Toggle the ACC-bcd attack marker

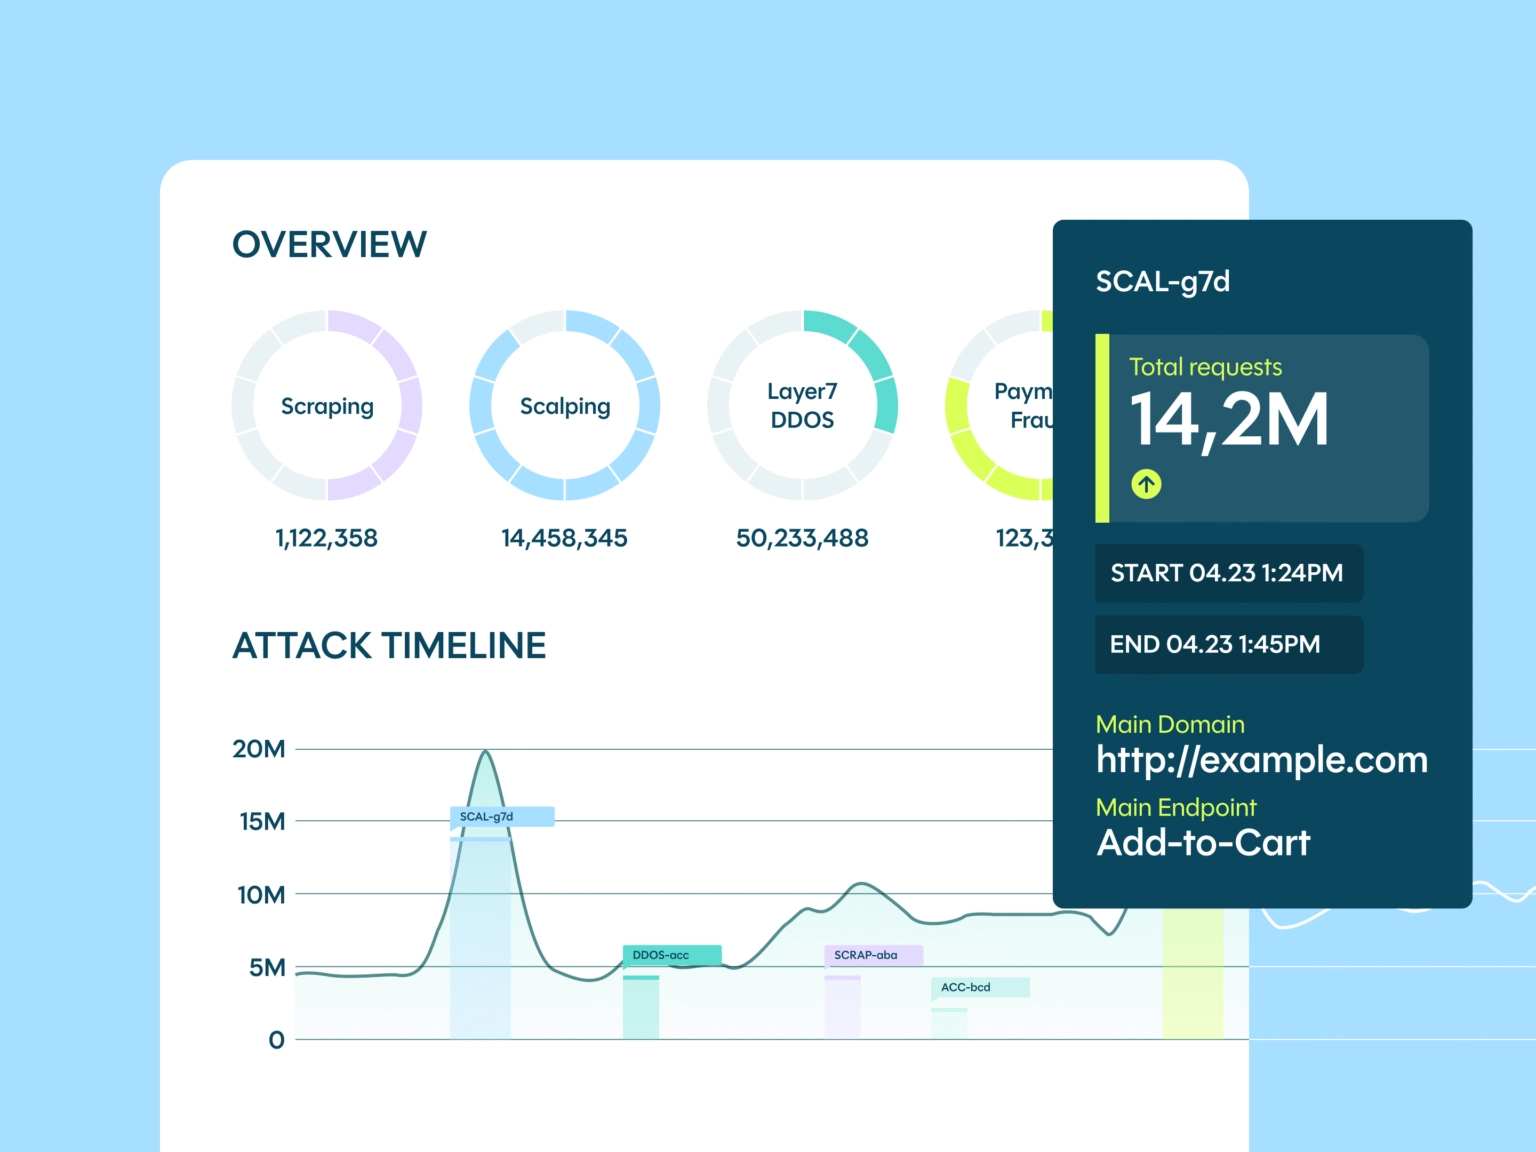pos(979,988)
